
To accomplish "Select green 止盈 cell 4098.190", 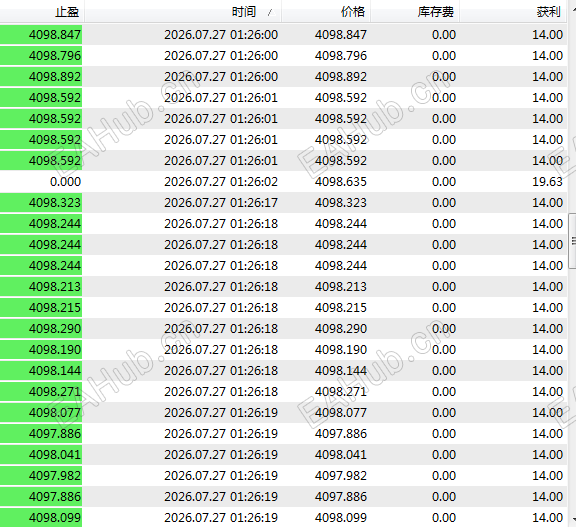I will pos(41,349).
